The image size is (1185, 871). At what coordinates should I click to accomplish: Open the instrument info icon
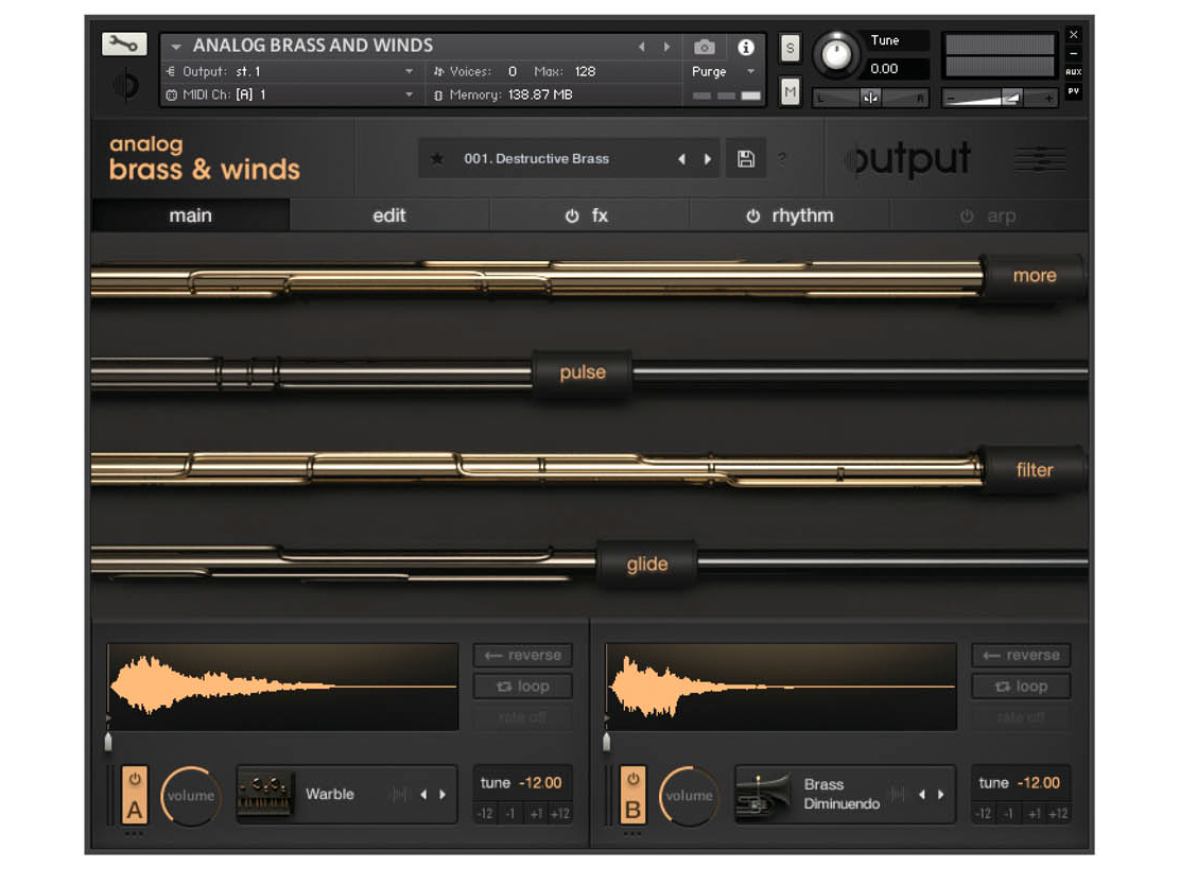[x=745, y=47]
